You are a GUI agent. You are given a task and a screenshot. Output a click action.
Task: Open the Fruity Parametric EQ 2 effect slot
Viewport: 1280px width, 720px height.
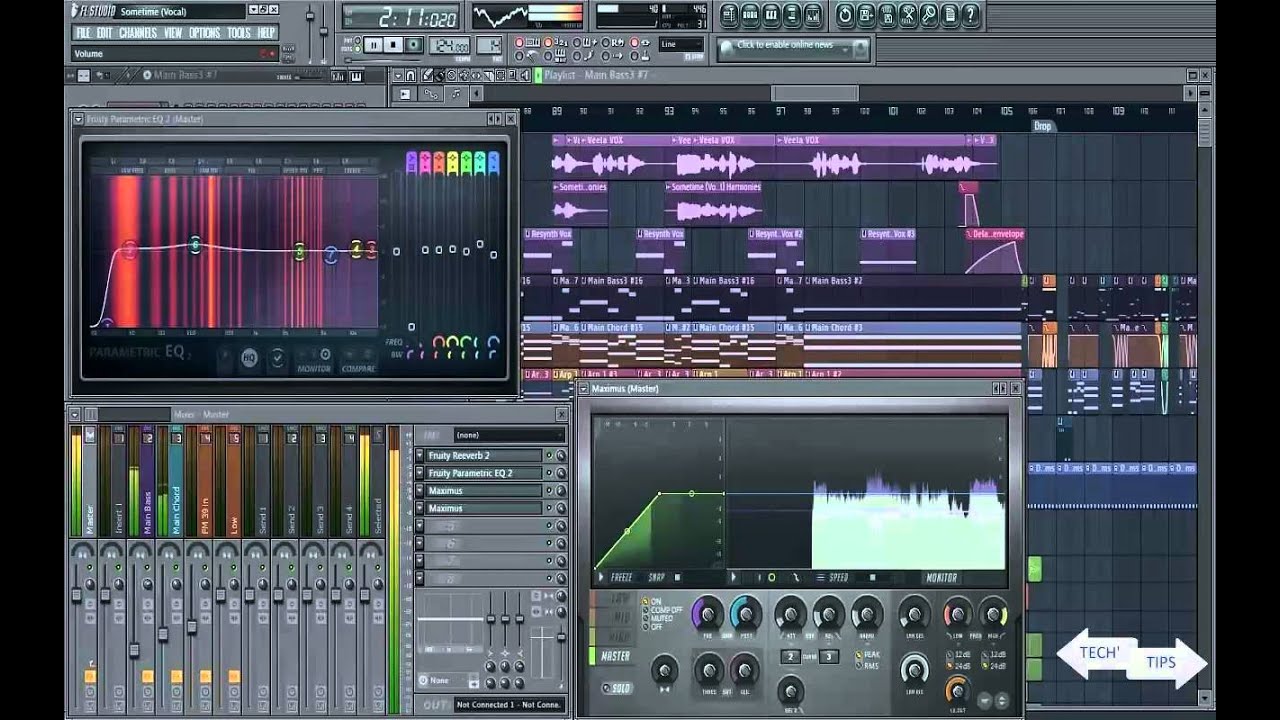coord(484,473)
